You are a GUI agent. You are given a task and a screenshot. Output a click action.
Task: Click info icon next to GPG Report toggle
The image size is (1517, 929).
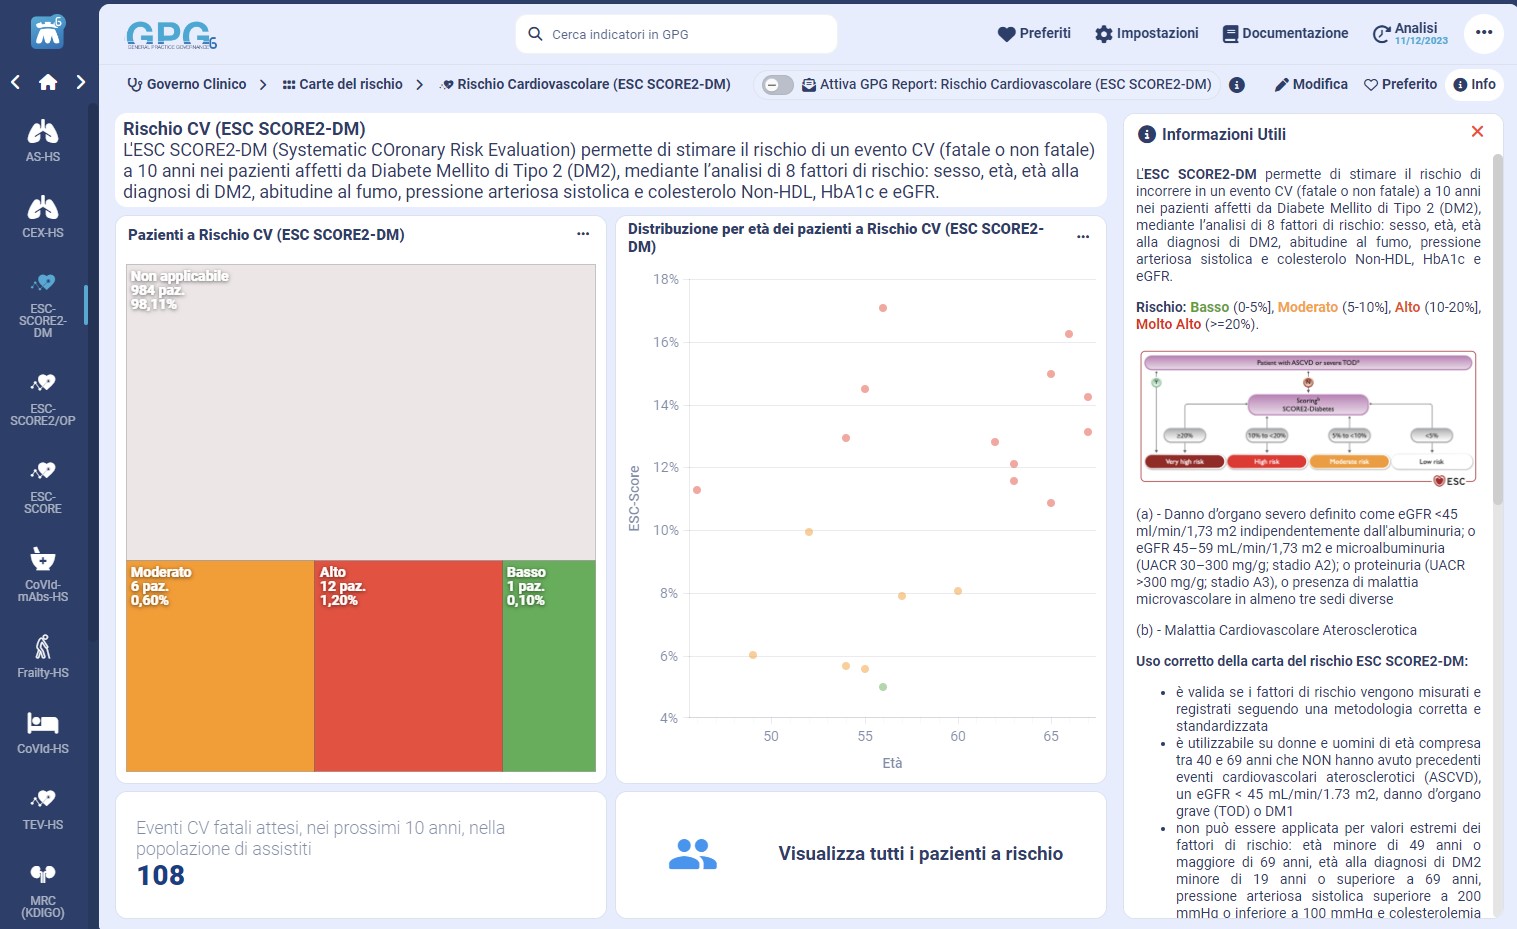pos(1237,85)
